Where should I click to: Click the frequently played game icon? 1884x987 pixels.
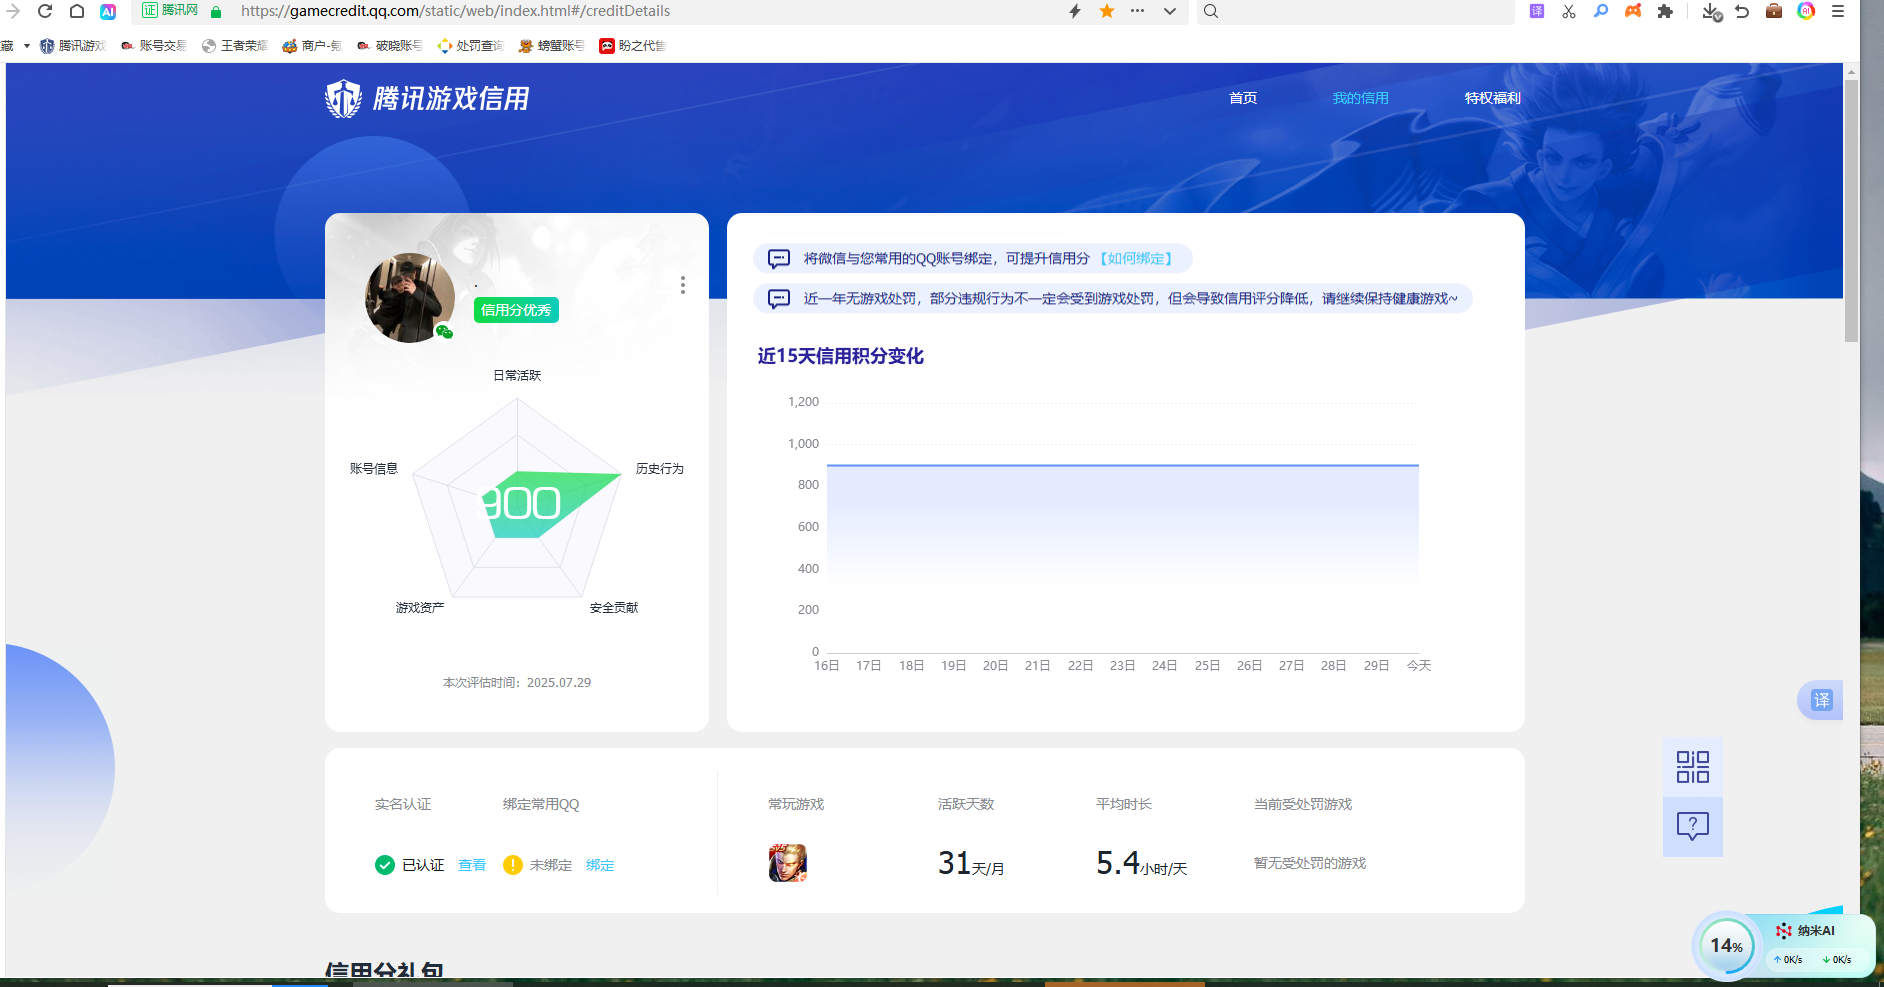[x=788, y=863]
